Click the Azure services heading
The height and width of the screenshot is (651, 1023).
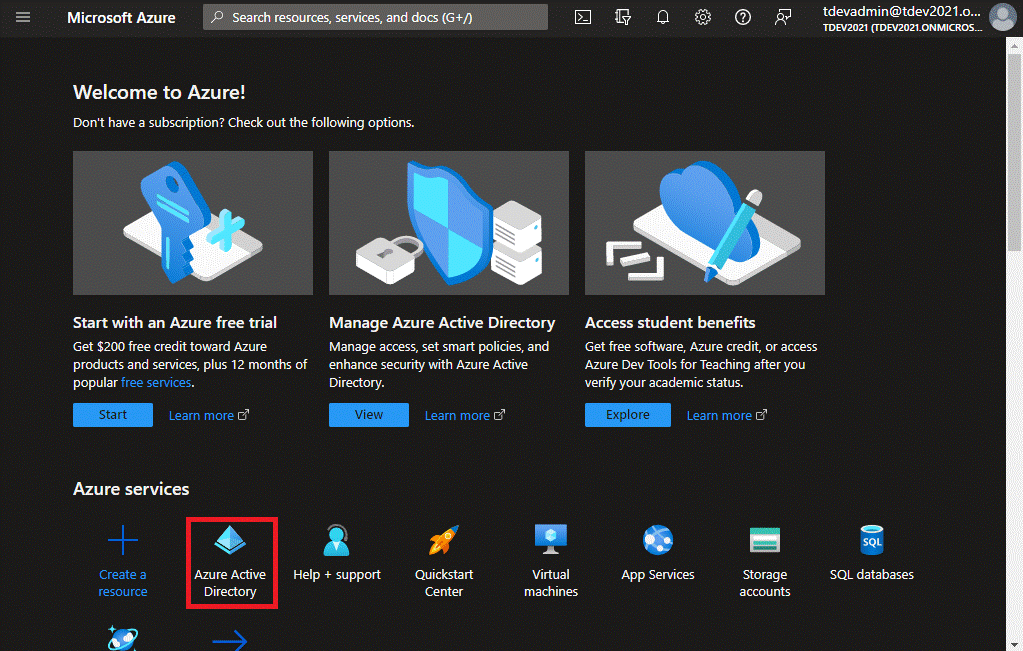tap(131, 489)
